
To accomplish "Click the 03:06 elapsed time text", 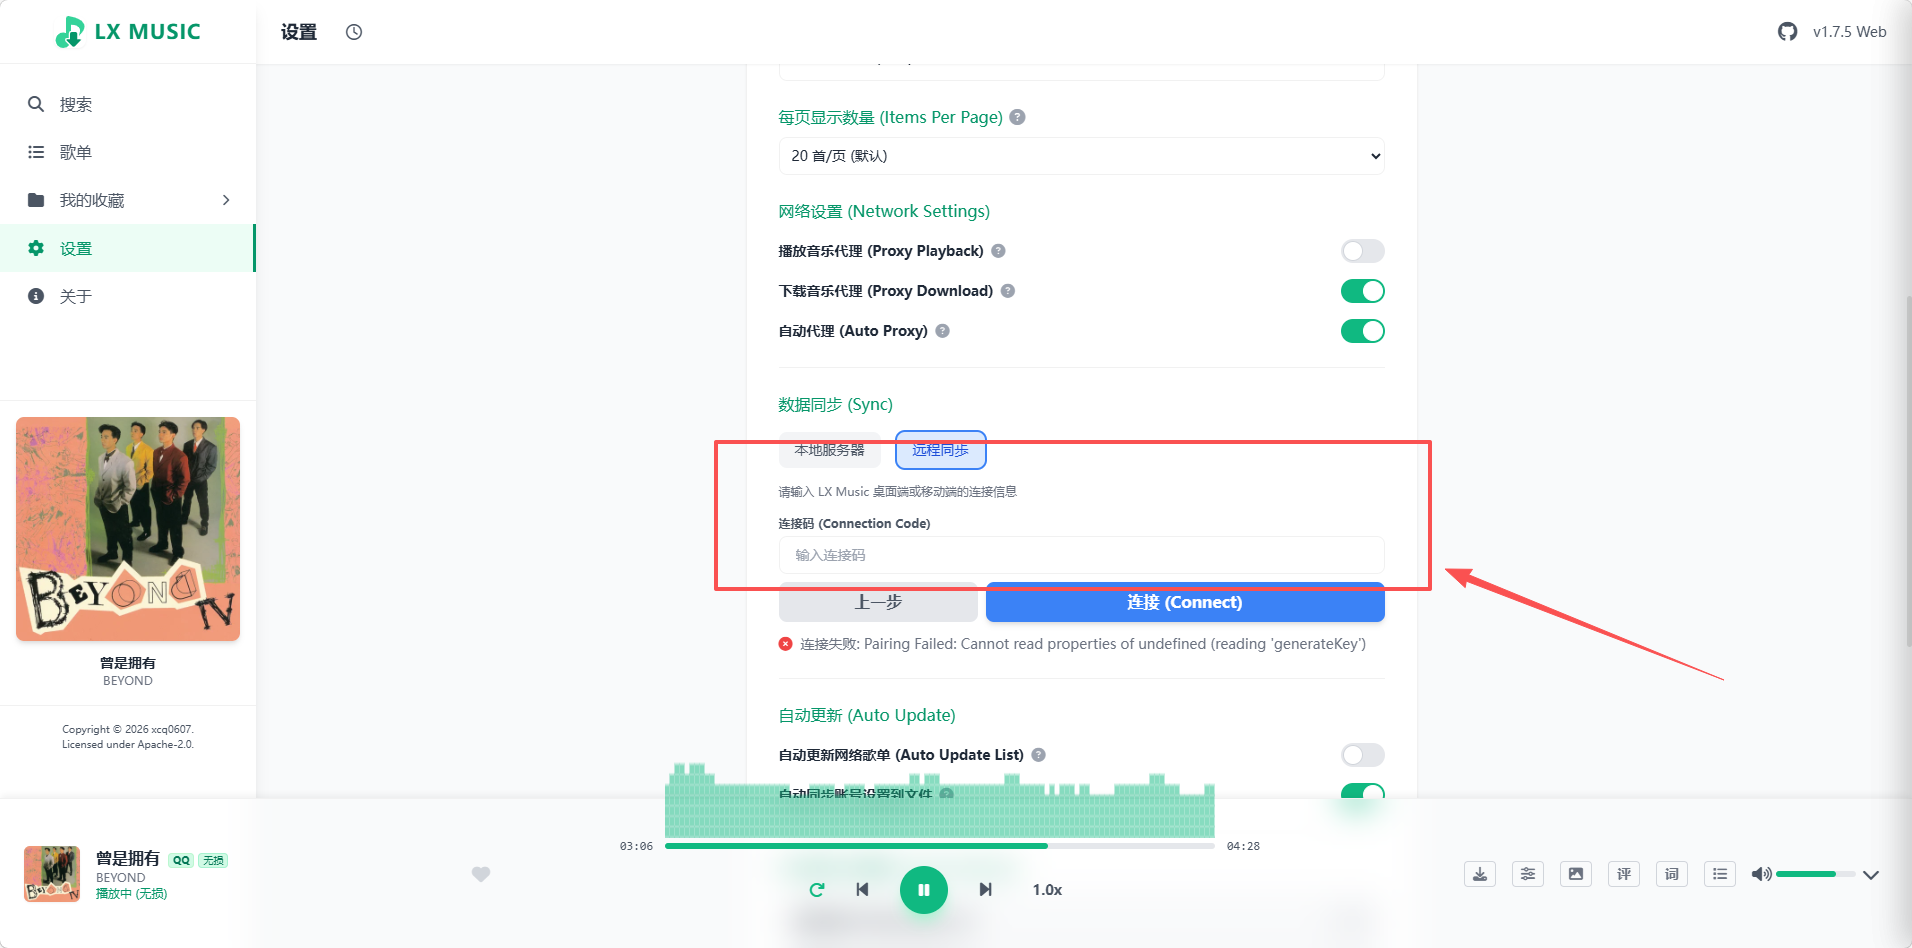I will click(636, 846).
